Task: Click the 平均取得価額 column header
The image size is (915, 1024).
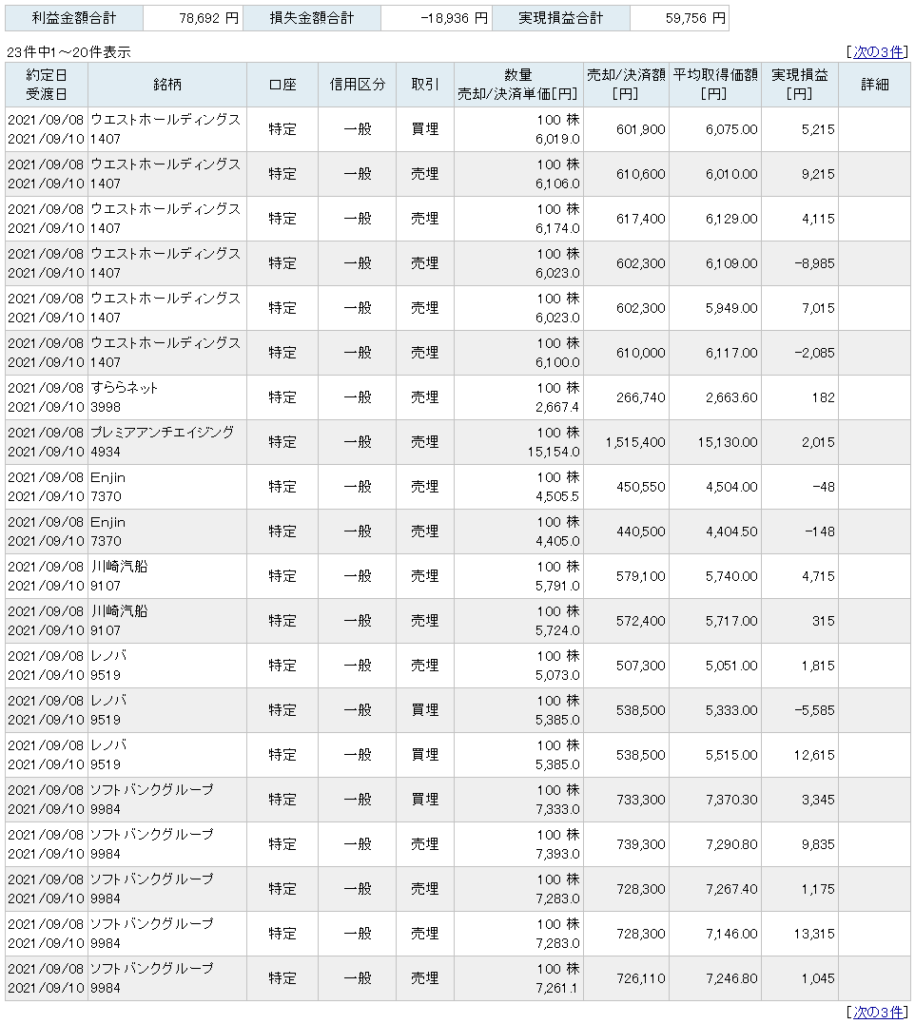Action: coord(715,85)
